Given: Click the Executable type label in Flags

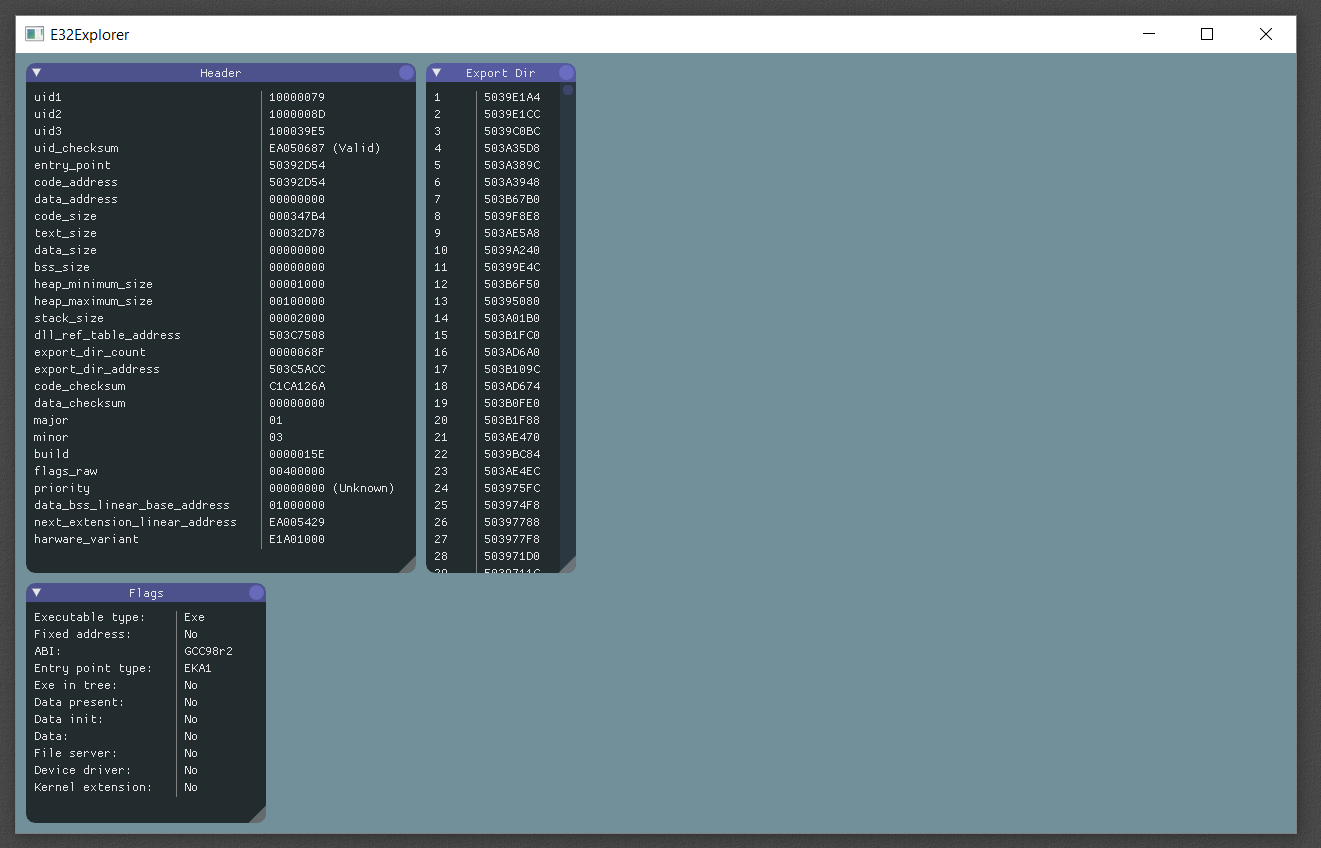Looking at the screenshot, I should tap(90, 617).
